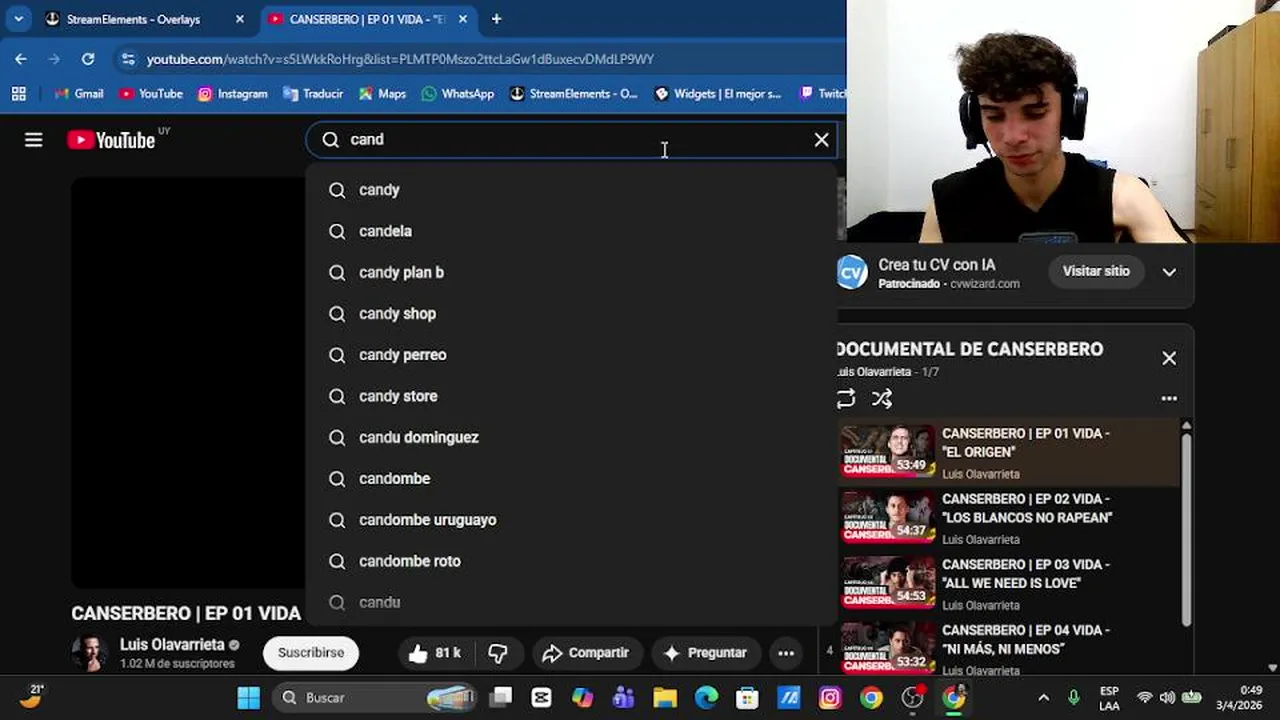1280x720 pixels.
Task: Click the taskbar Buscar search box
Action: tap(374, 698)
